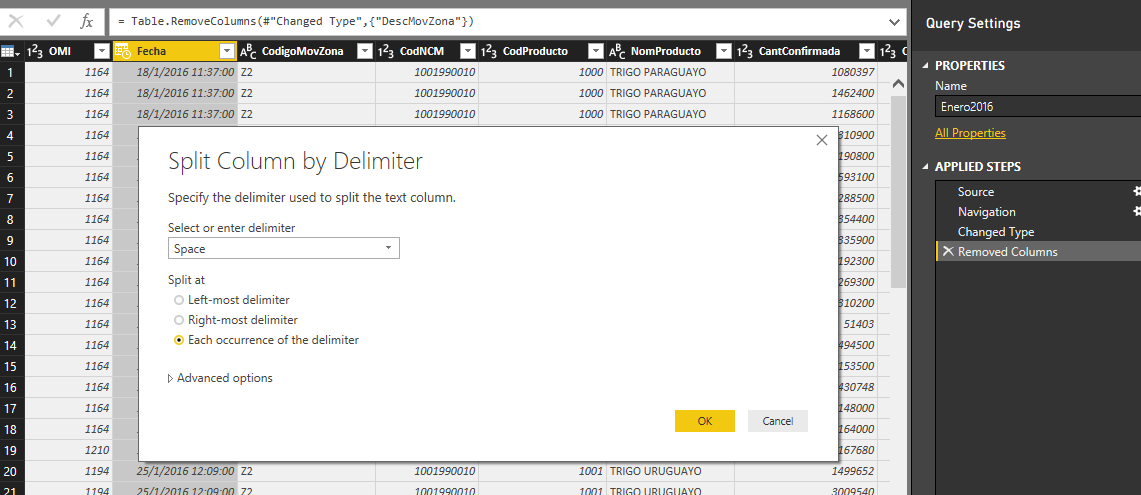Image resolution: width=1141 pixels, height=495 pixels.
Task: Click the Name field containing Enero2016
Action: (x=1038, y=106)
